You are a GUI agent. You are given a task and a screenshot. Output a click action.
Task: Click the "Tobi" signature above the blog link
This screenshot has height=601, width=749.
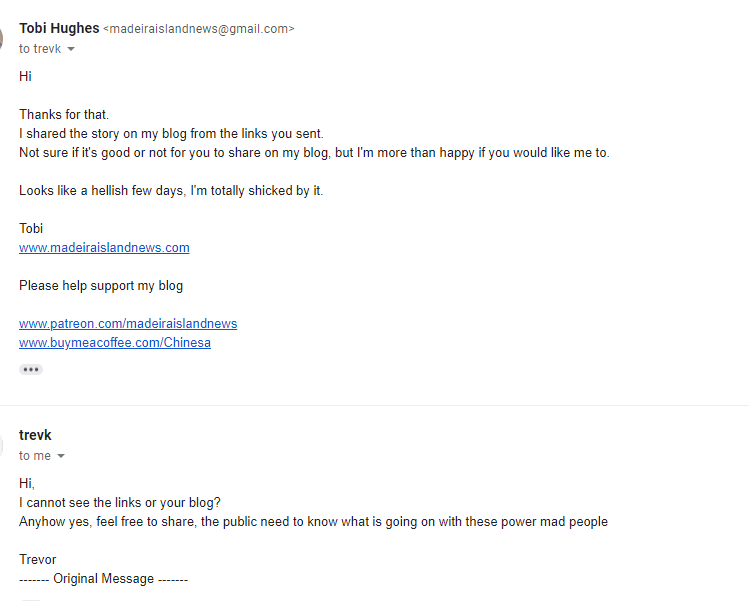pyautogui.click(x=31, y=229)
